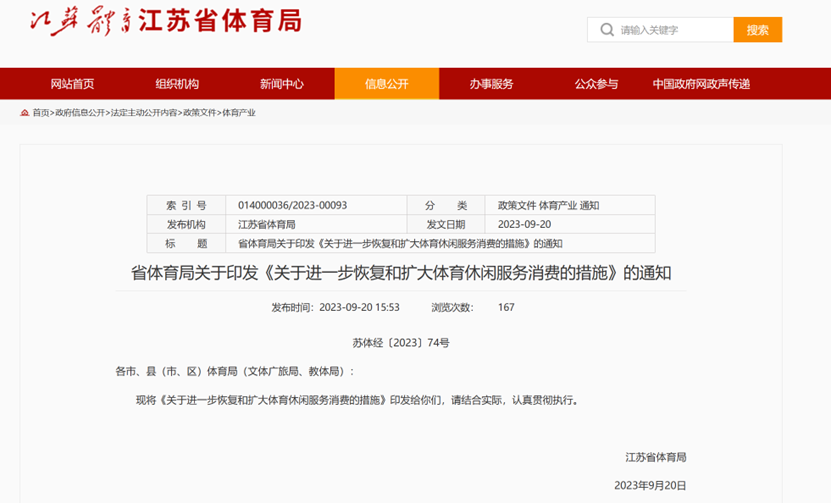Go to 体育产业 breadcrumb link
This screenshot has width=831, height=503.
238,113
